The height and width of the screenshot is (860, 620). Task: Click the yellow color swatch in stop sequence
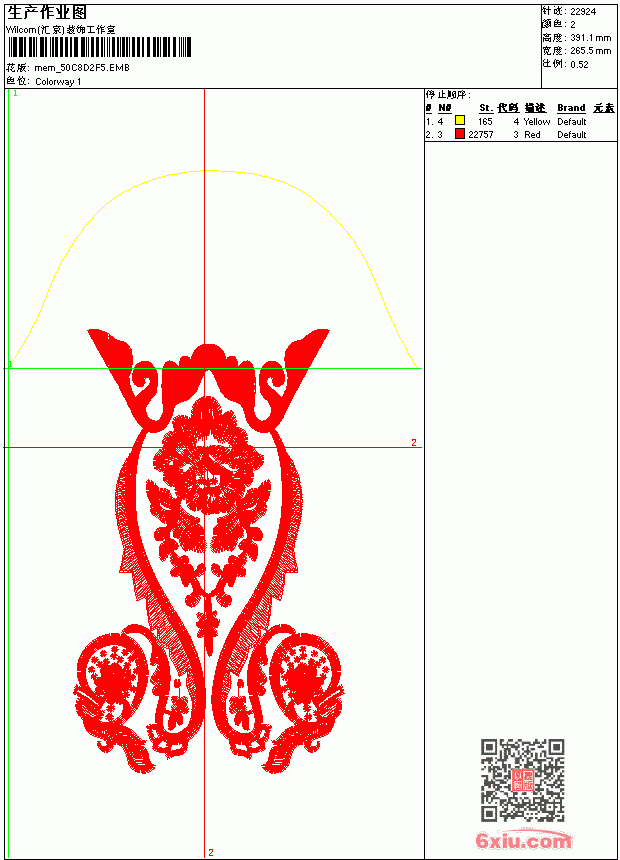click(460, 120)
